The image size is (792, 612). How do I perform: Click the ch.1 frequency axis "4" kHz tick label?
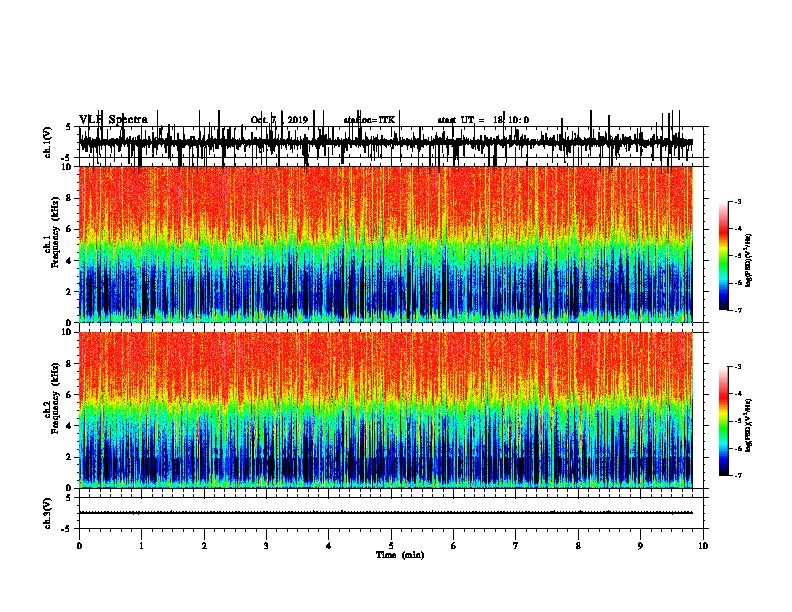69,261
